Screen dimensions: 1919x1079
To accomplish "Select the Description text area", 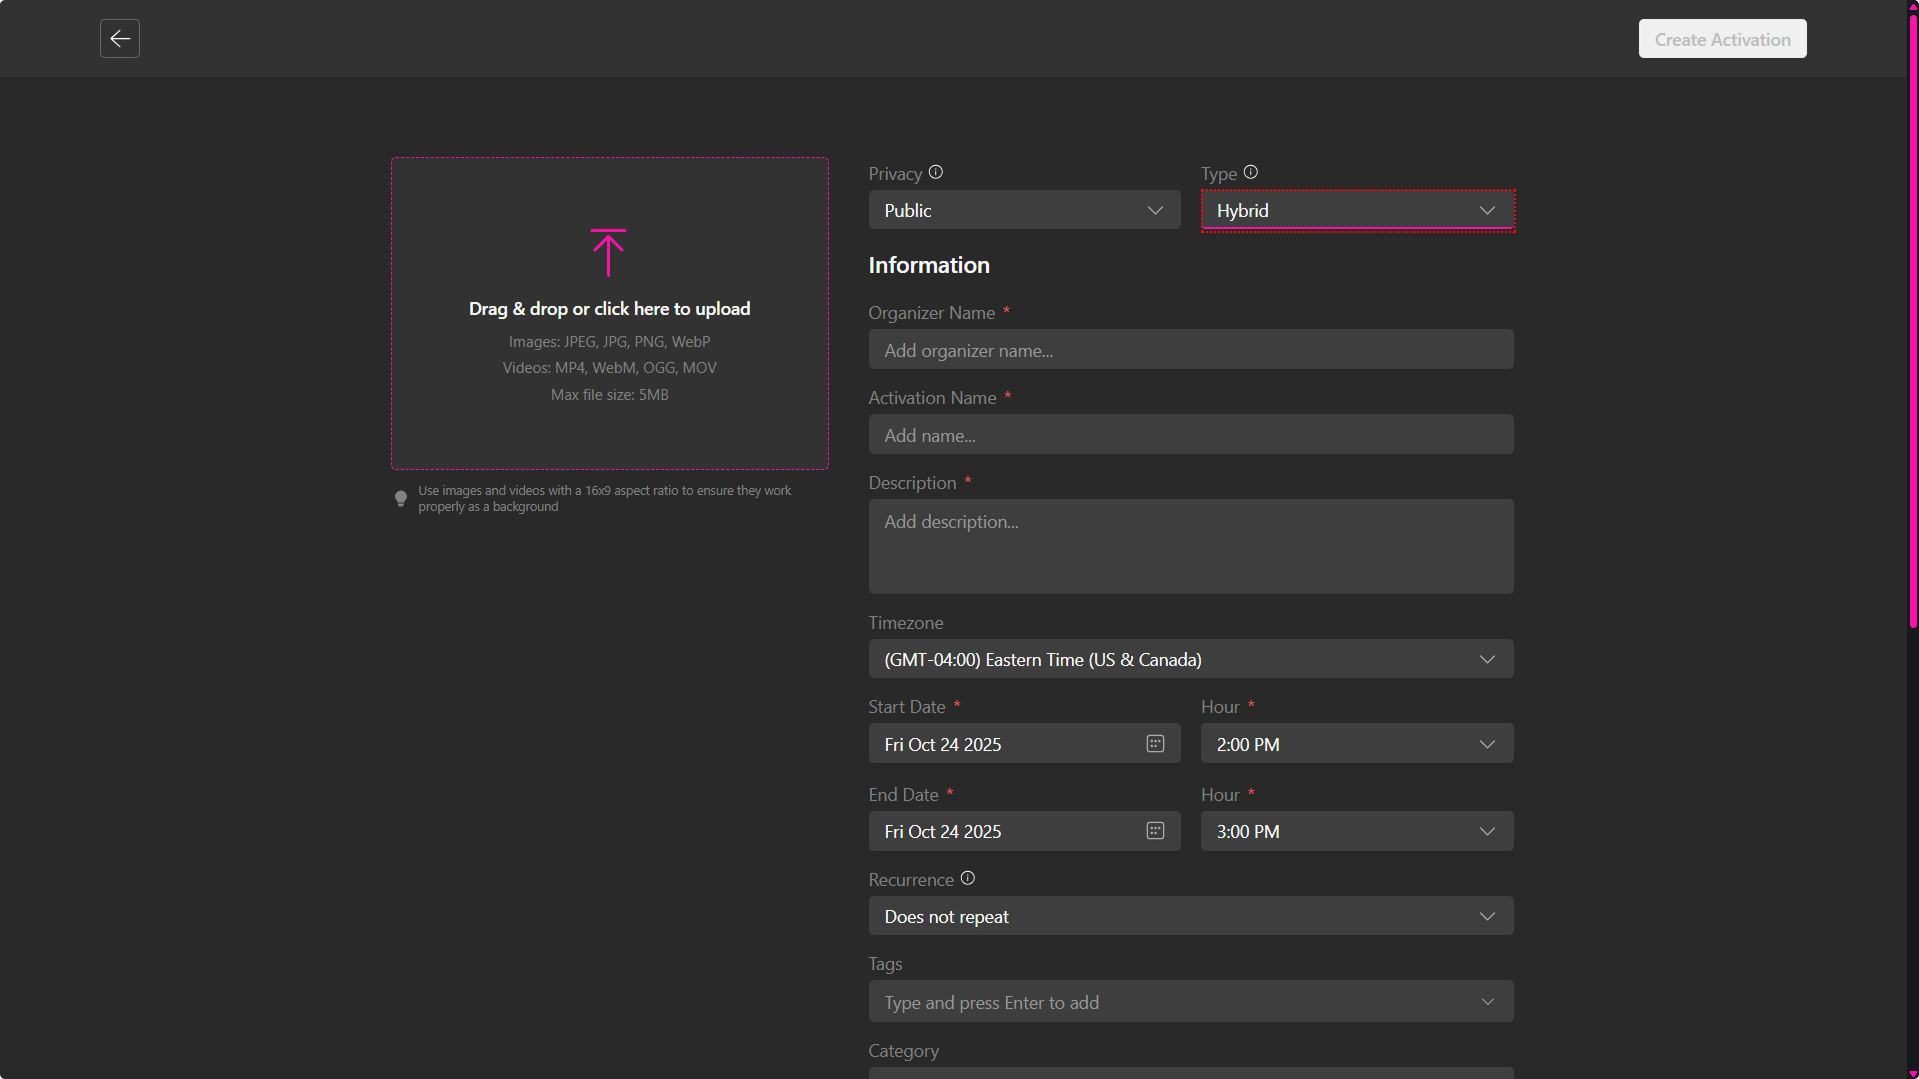I will tap(1190, 546).
